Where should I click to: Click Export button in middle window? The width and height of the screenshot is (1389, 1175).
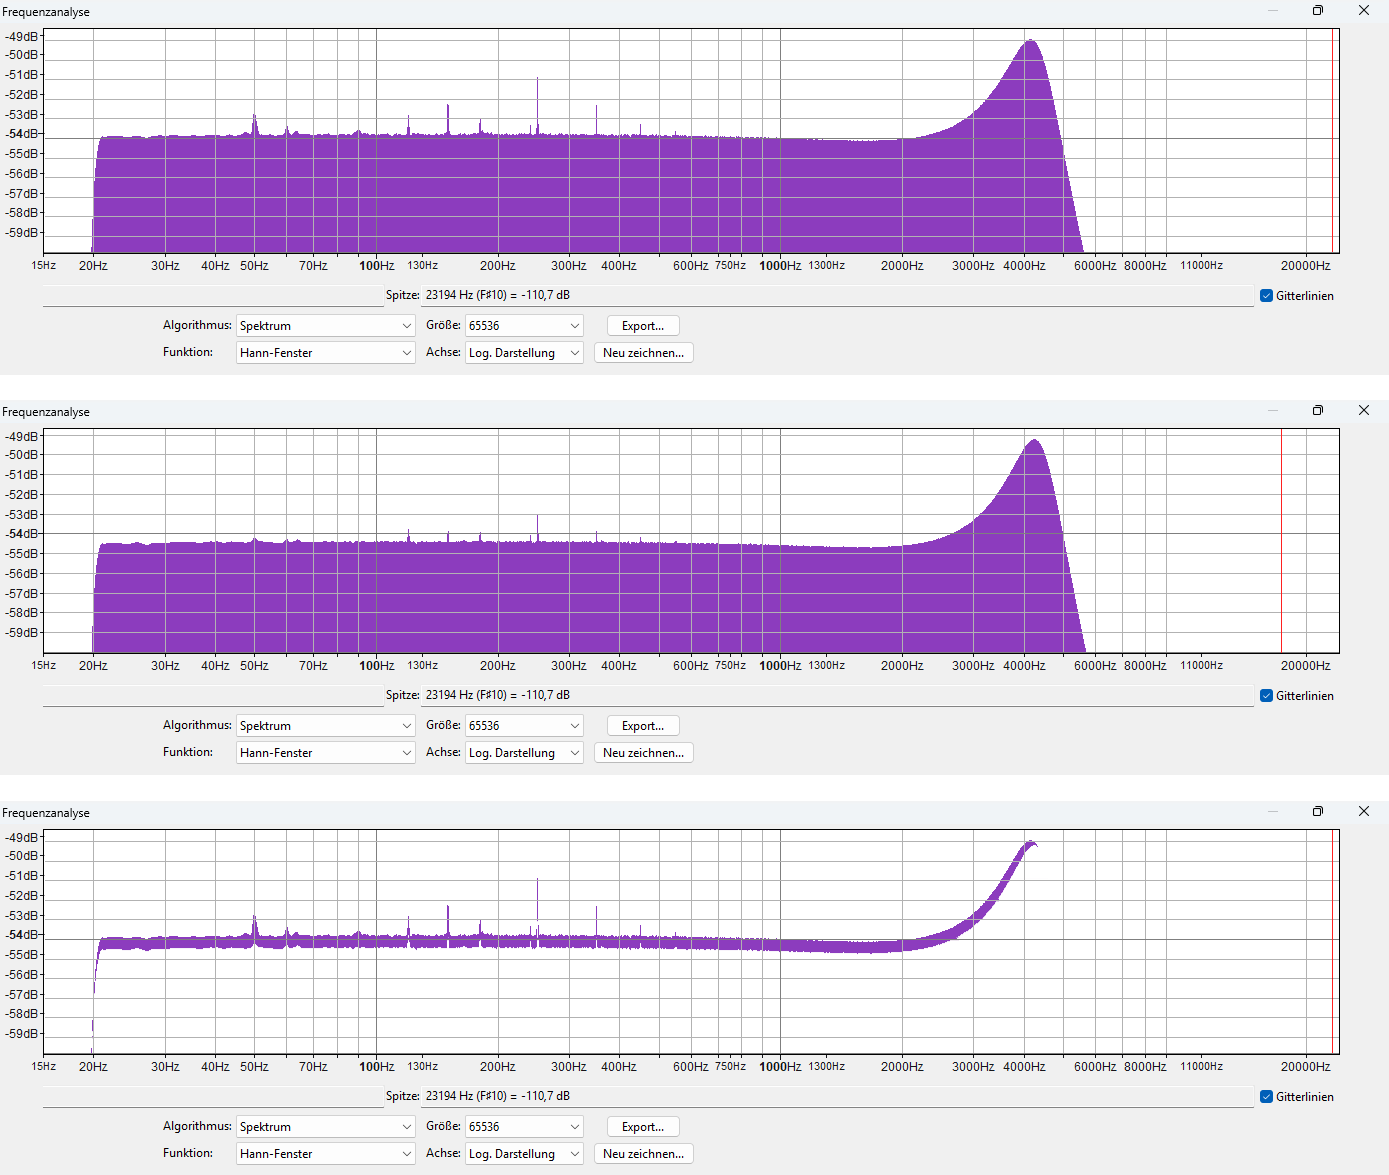pyautogui.click(x=643, y=726)
